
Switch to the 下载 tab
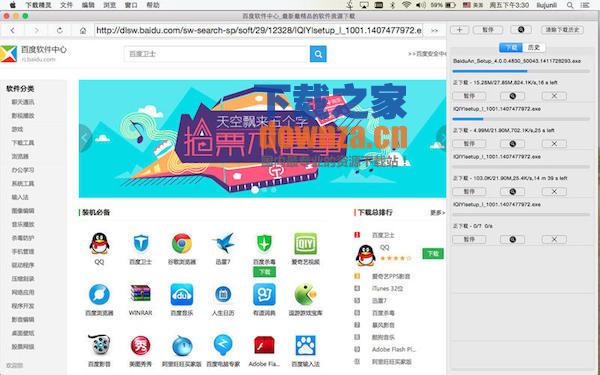coord(511,47)
